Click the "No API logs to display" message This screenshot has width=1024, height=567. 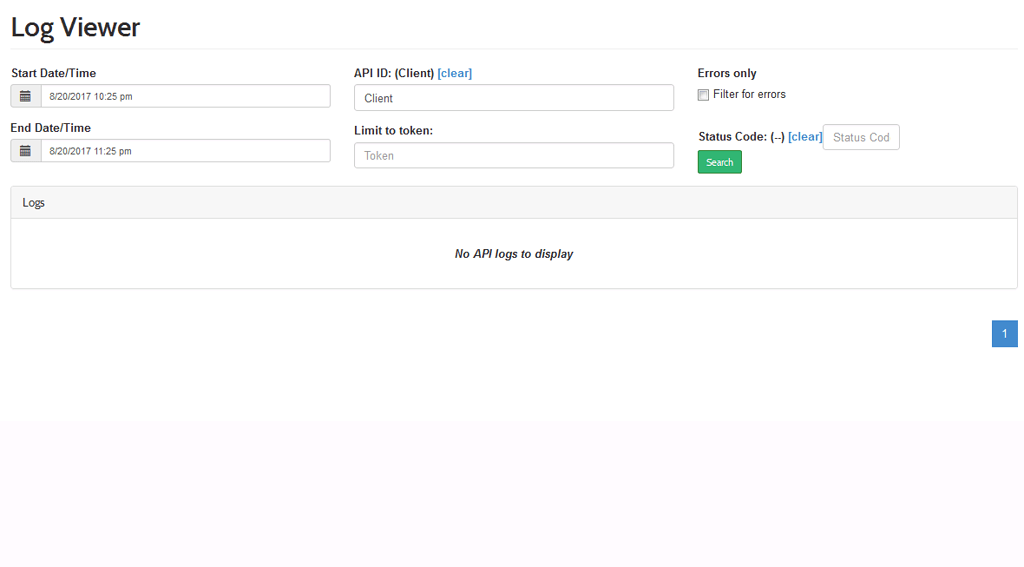point(513,254)
